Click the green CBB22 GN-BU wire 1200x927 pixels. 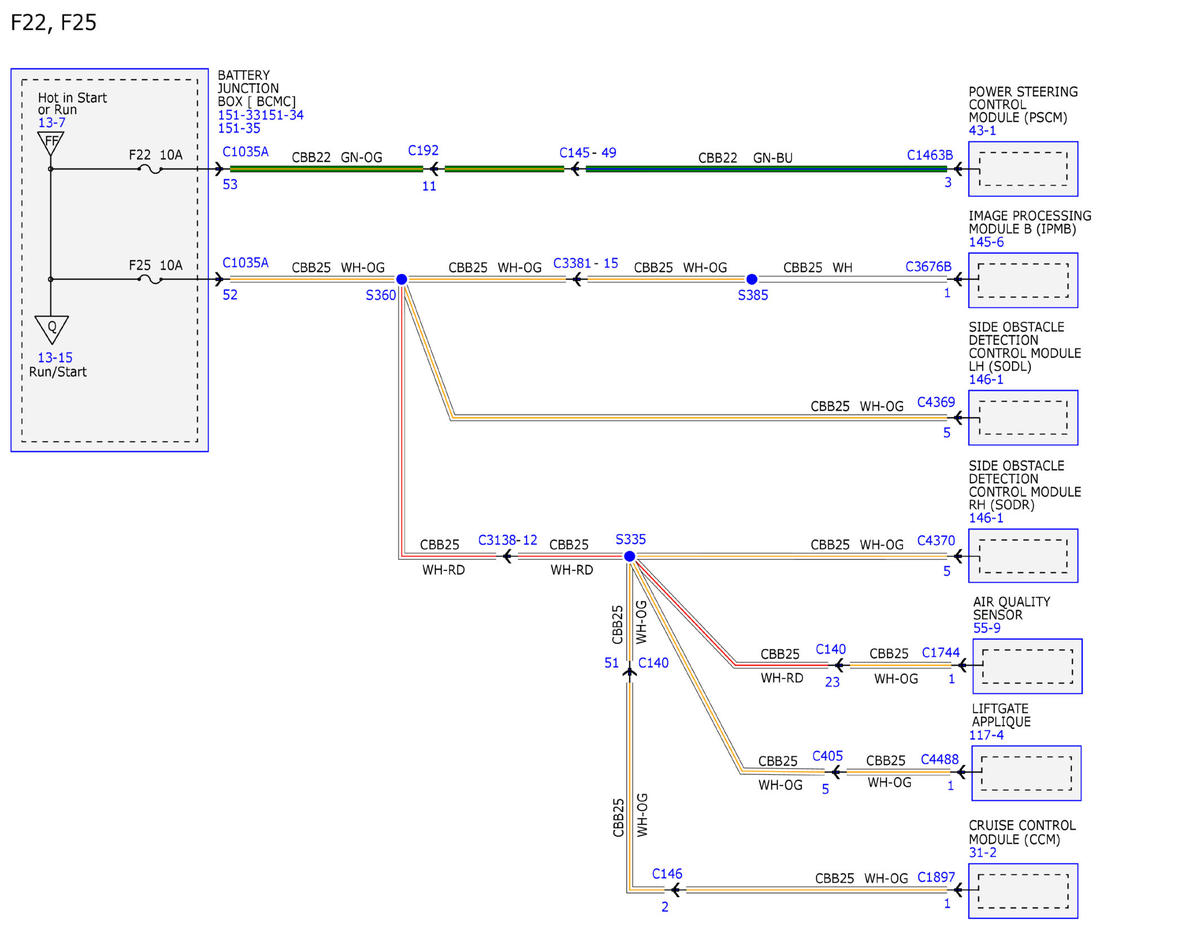tap(765, 170)
